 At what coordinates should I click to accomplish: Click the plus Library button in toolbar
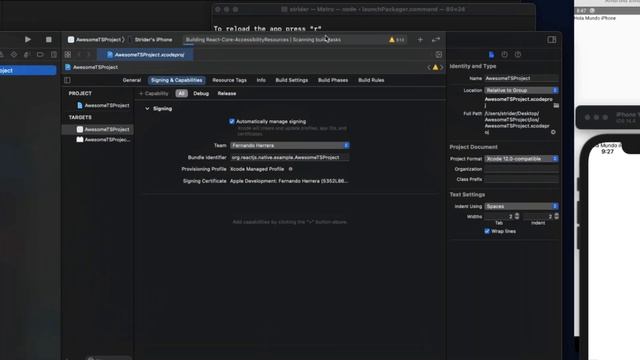click(420, 40)
